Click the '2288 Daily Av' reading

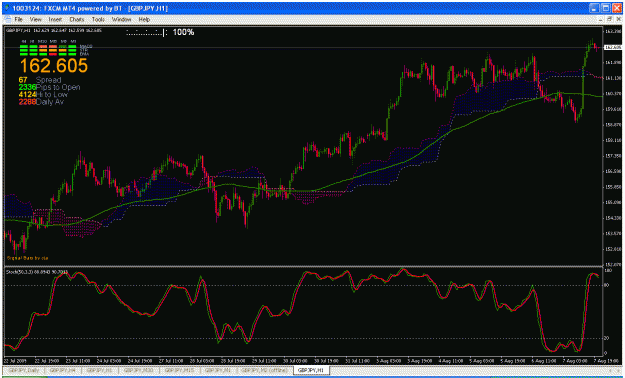[x=41, y=102]
